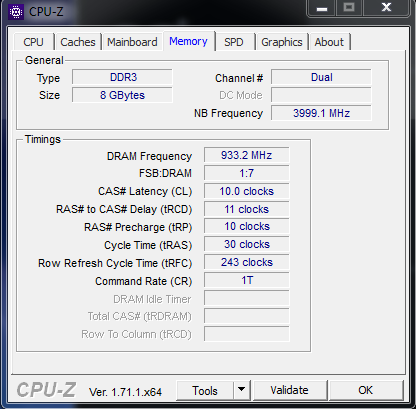Click the DRAM Frequency value 933.2 MHz
Viewport: 416px width, 409px height.
(247, 155)
